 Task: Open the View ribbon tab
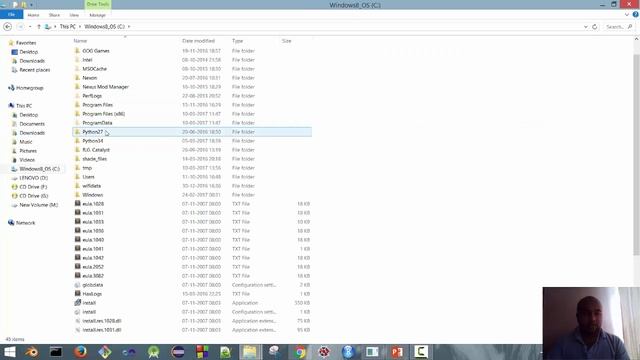coord(74,15)
